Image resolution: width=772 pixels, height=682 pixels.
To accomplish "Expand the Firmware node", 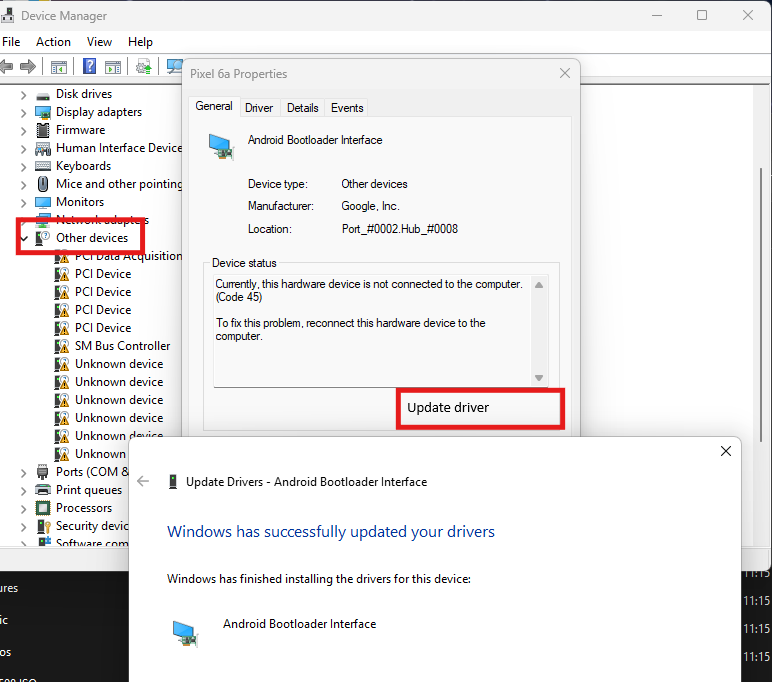I will pos(23,131).
